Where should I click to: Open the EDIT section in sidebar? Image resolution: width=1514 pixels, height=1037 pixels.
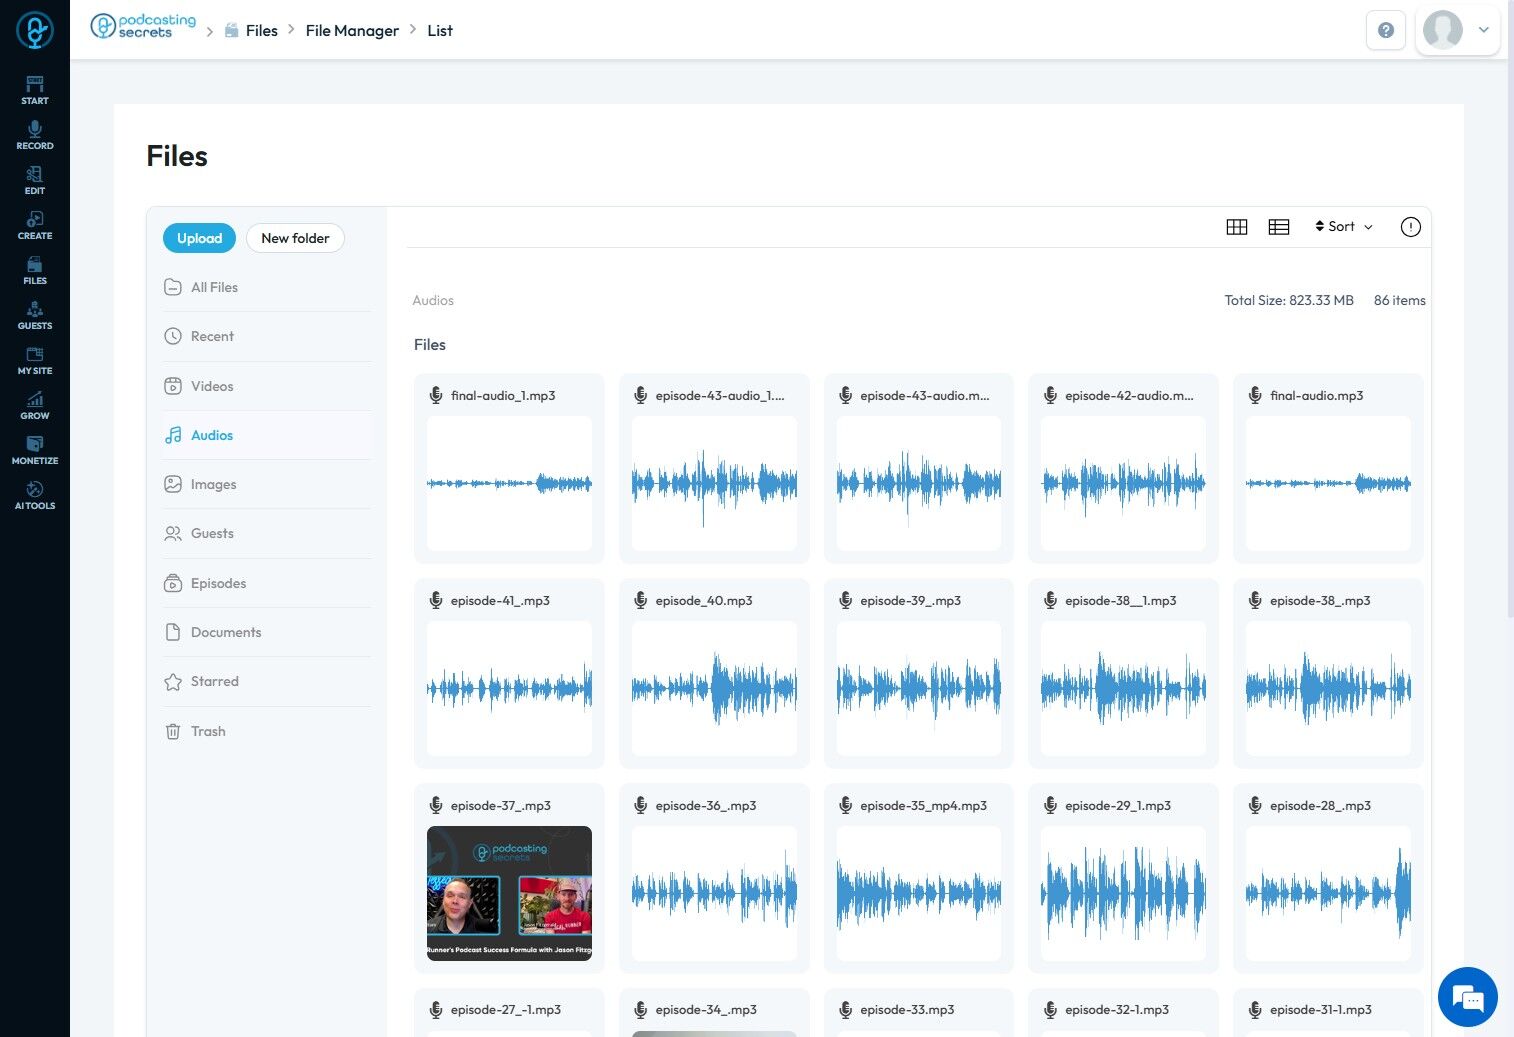click(35, 180)
